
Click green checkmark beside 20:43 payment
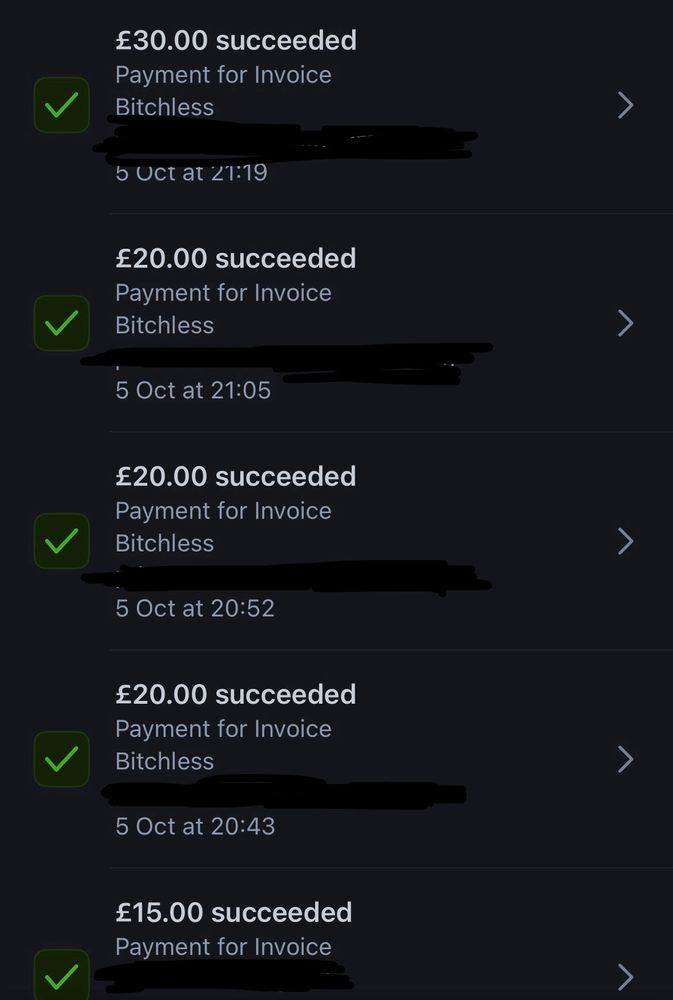coord(62,759)
